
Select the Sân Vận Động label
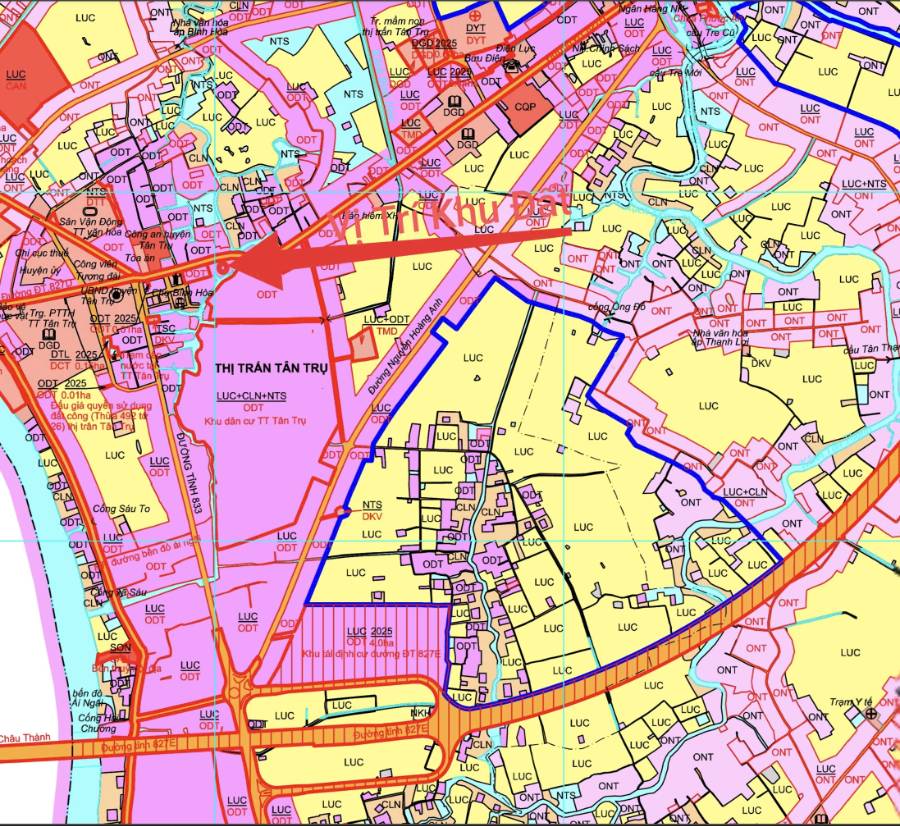click(91, 222)
